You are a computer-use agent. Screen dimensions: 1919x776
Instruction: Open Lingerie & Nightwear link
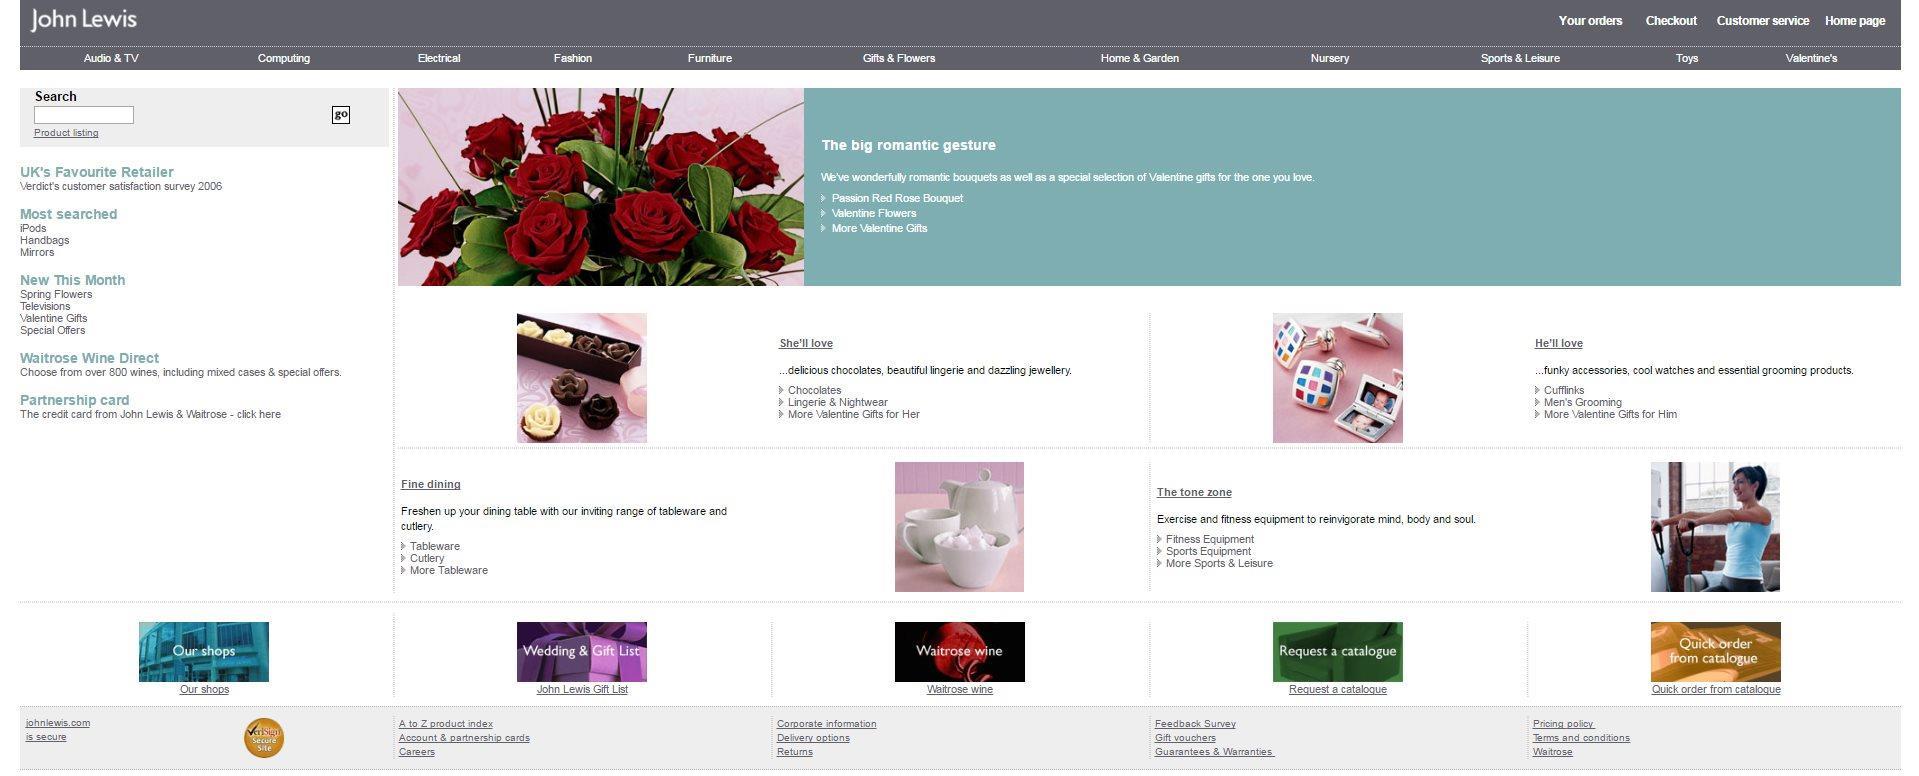tap(838, 402)
